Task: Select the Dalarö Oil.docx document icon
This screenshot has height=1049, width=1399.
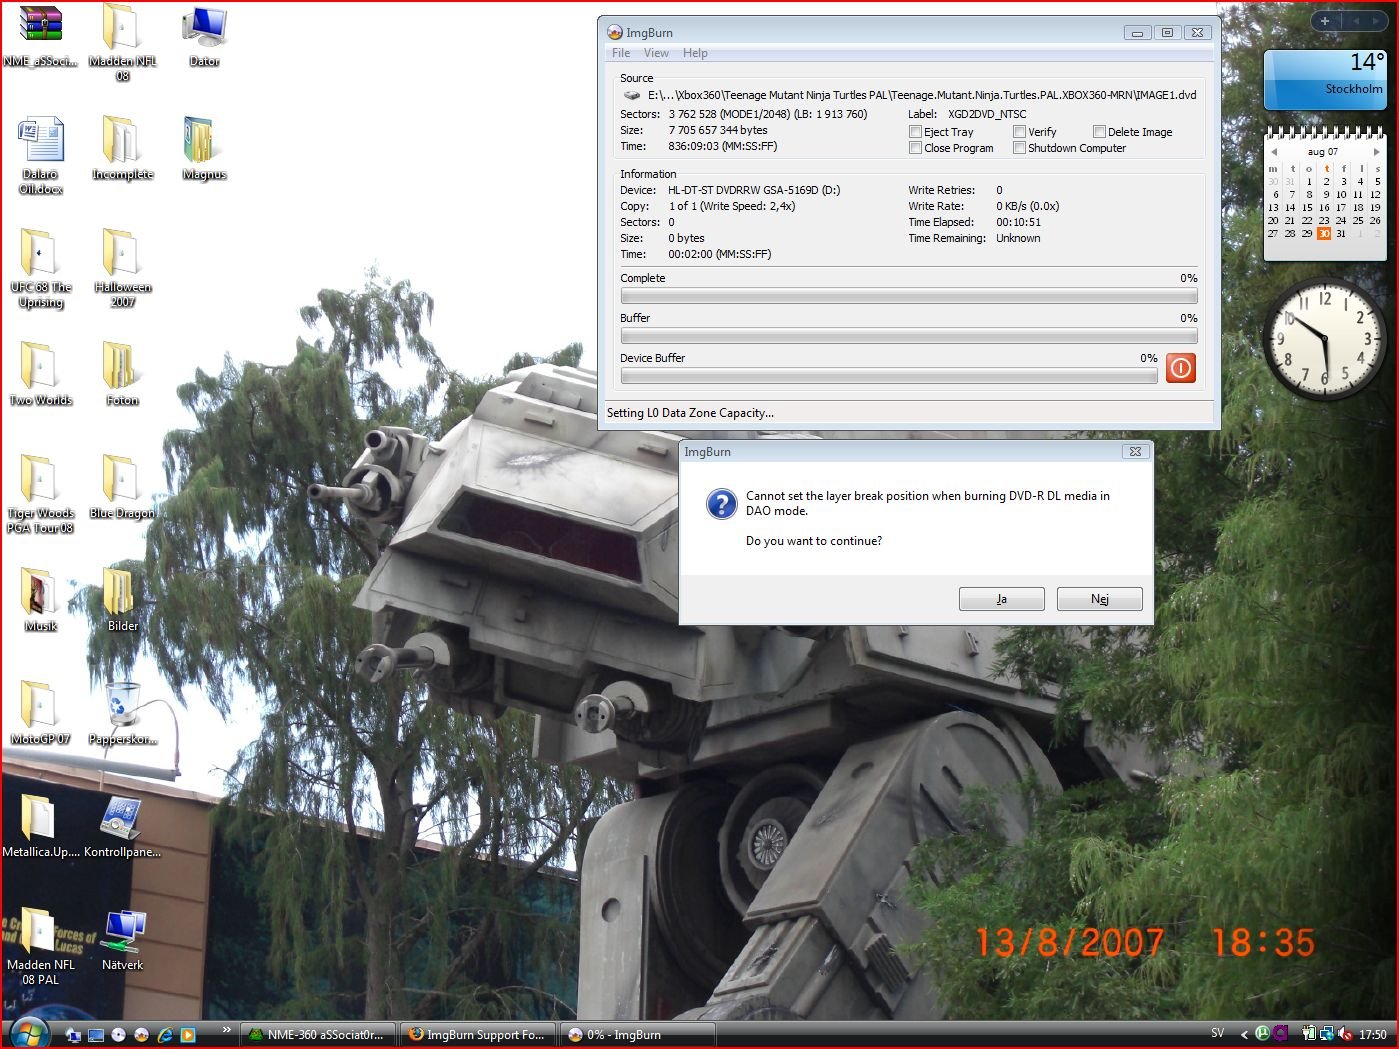Action: (40, 154)
